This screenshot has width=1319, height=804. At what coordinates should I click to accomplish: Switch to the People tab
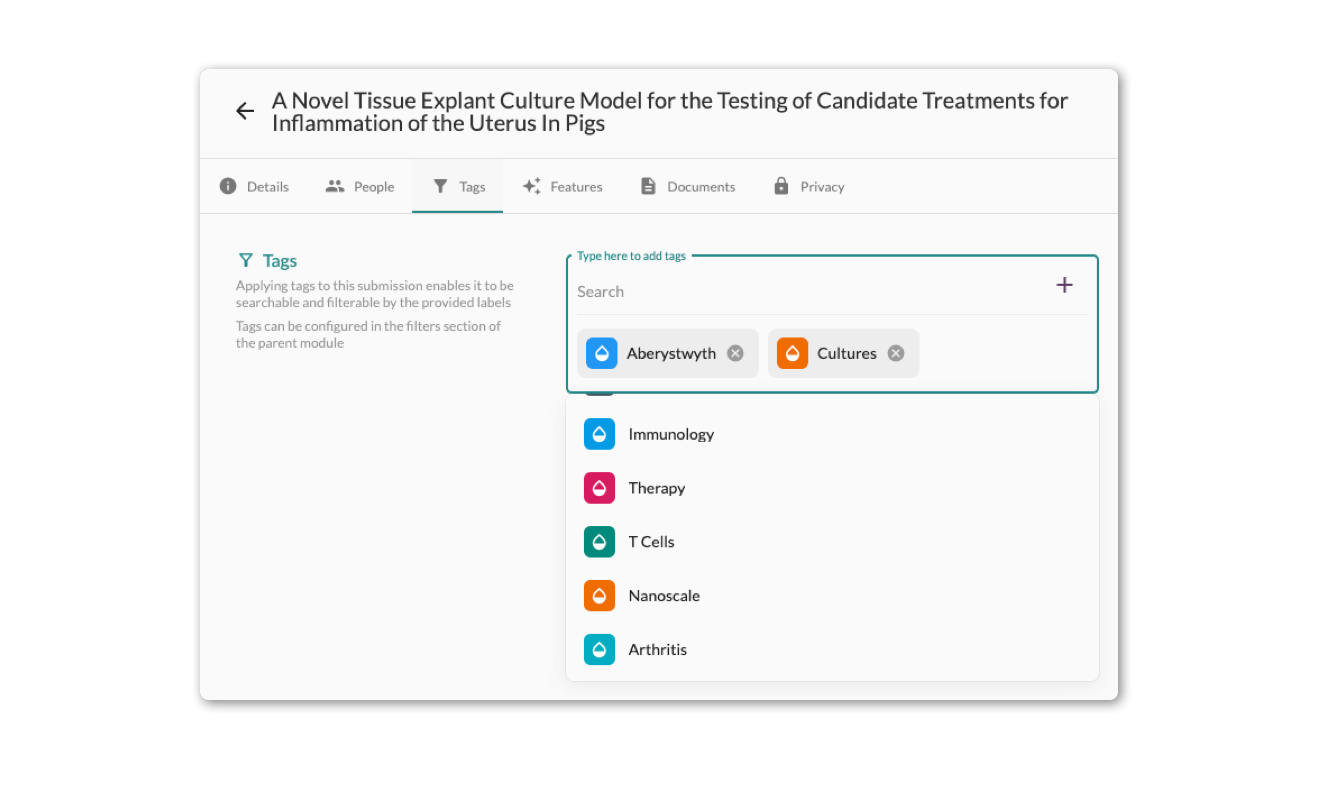tap(360, 187)
